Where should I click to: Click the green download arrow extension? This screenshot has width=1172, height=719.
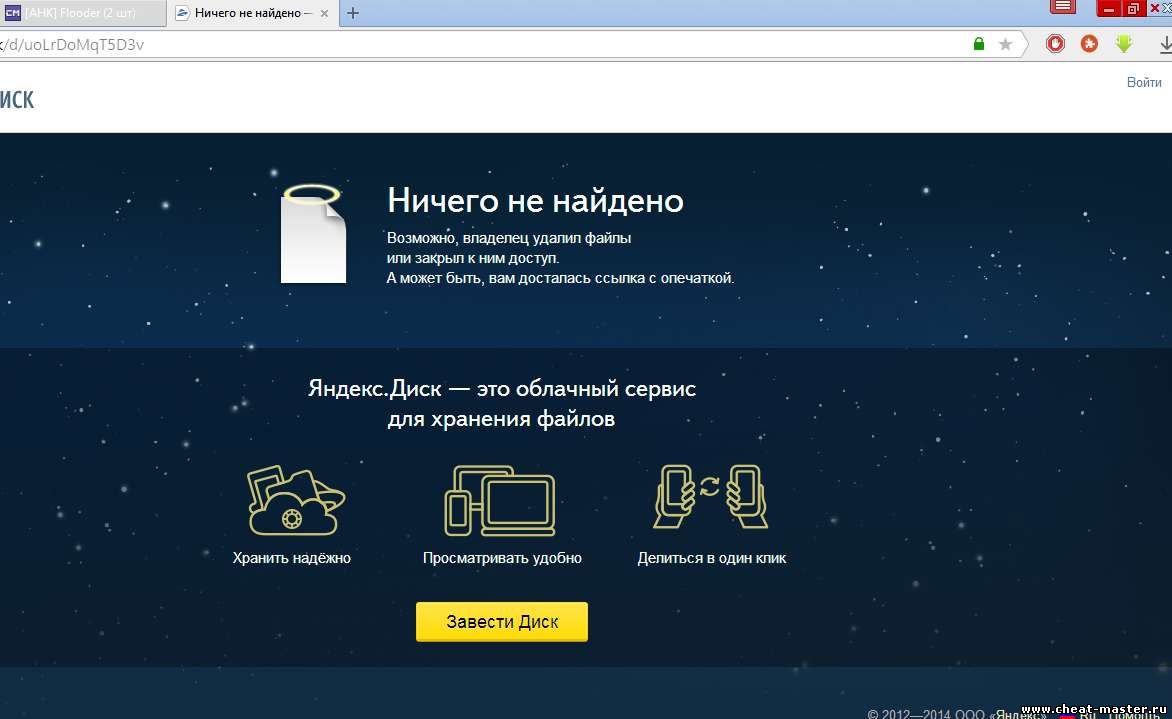(1123, 44)
